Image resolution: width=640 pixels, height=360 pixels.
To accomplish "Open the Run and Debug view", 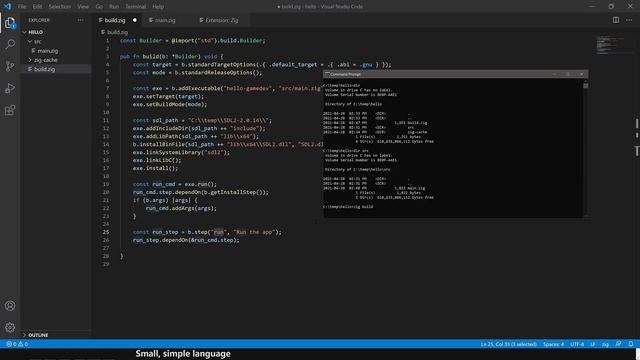I will pos(10,88).
